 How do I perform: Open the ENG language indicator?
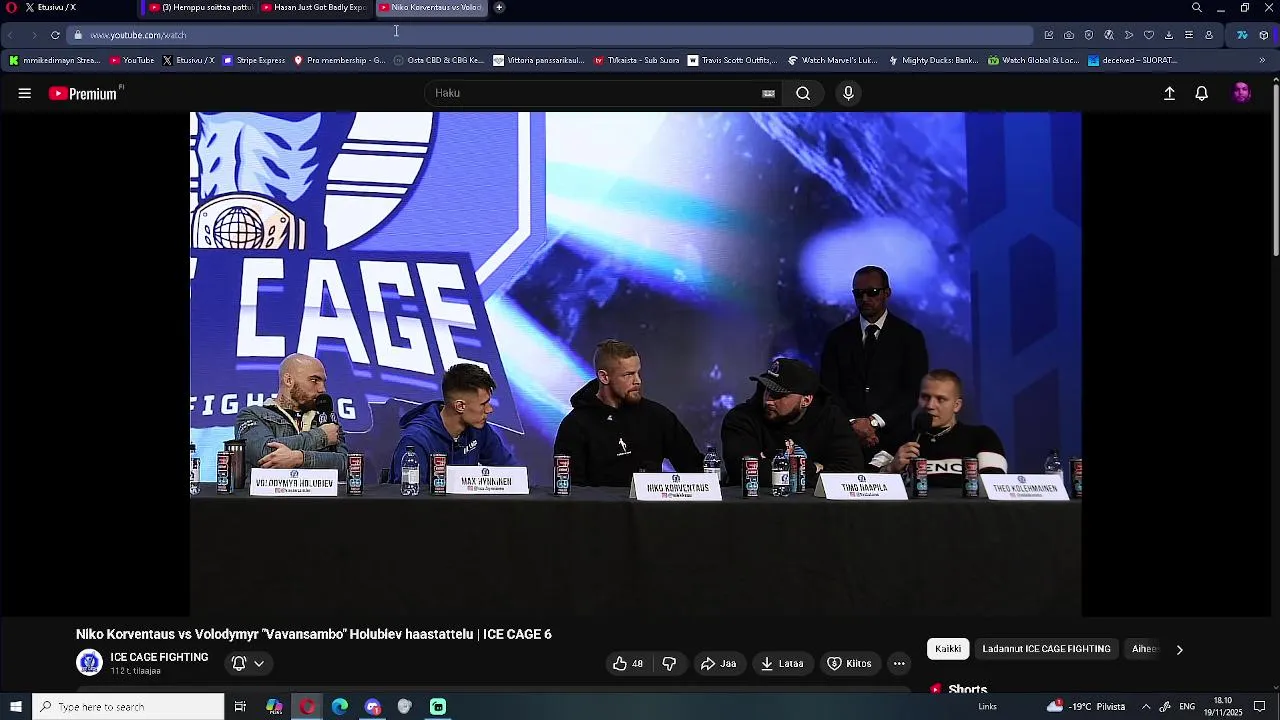point(1187,707)
